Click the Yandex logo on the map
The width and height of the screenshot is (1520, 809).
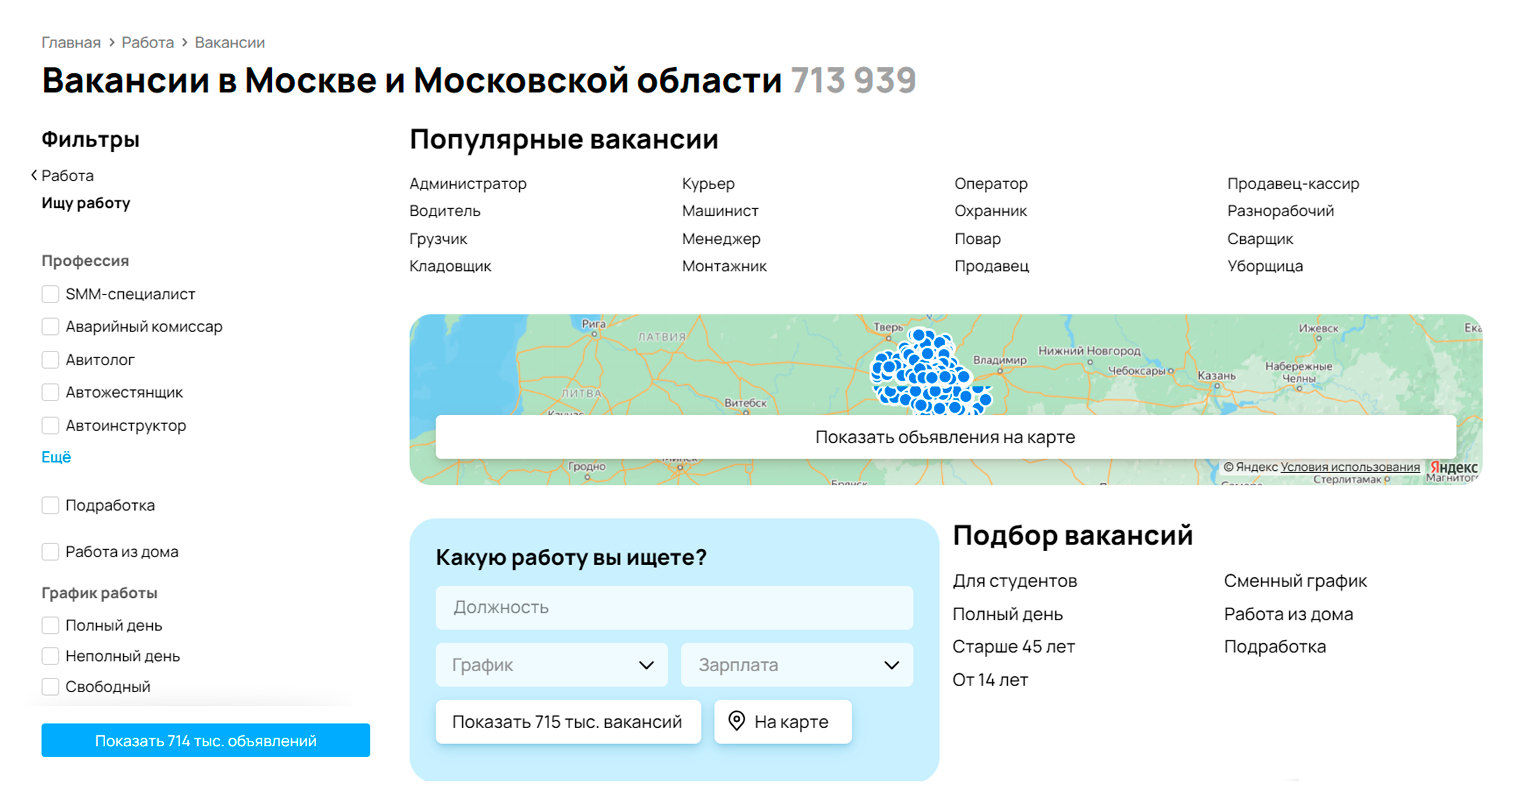click(x=1454, y=468)
